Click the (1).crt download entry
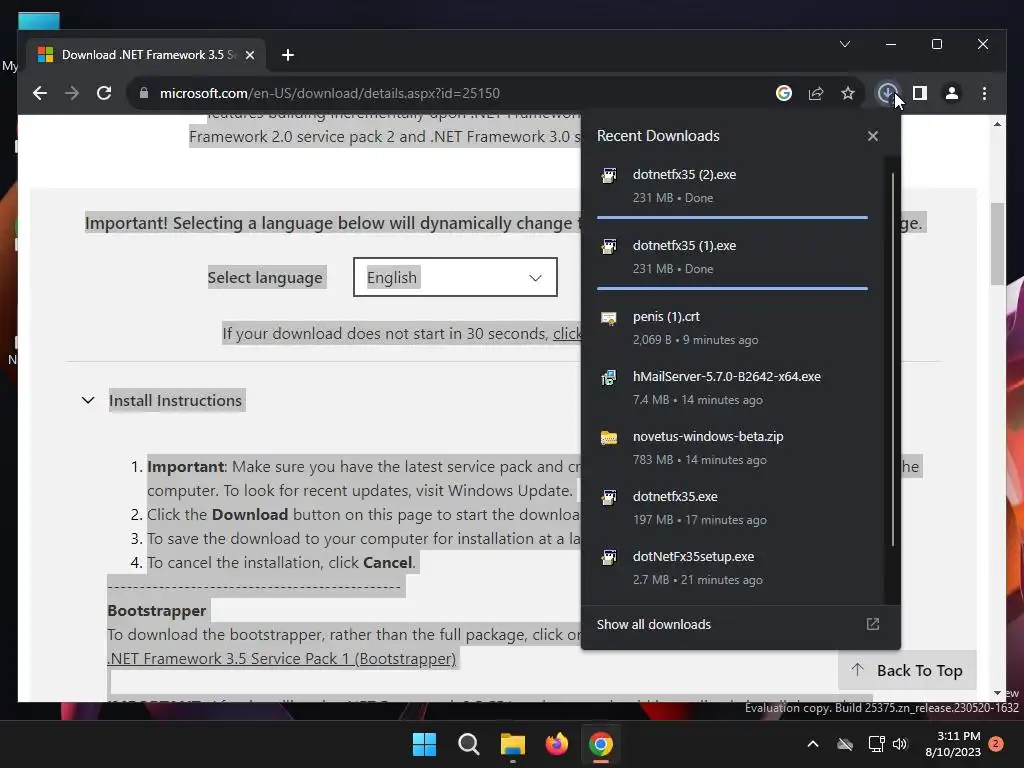 pos(732,328)
